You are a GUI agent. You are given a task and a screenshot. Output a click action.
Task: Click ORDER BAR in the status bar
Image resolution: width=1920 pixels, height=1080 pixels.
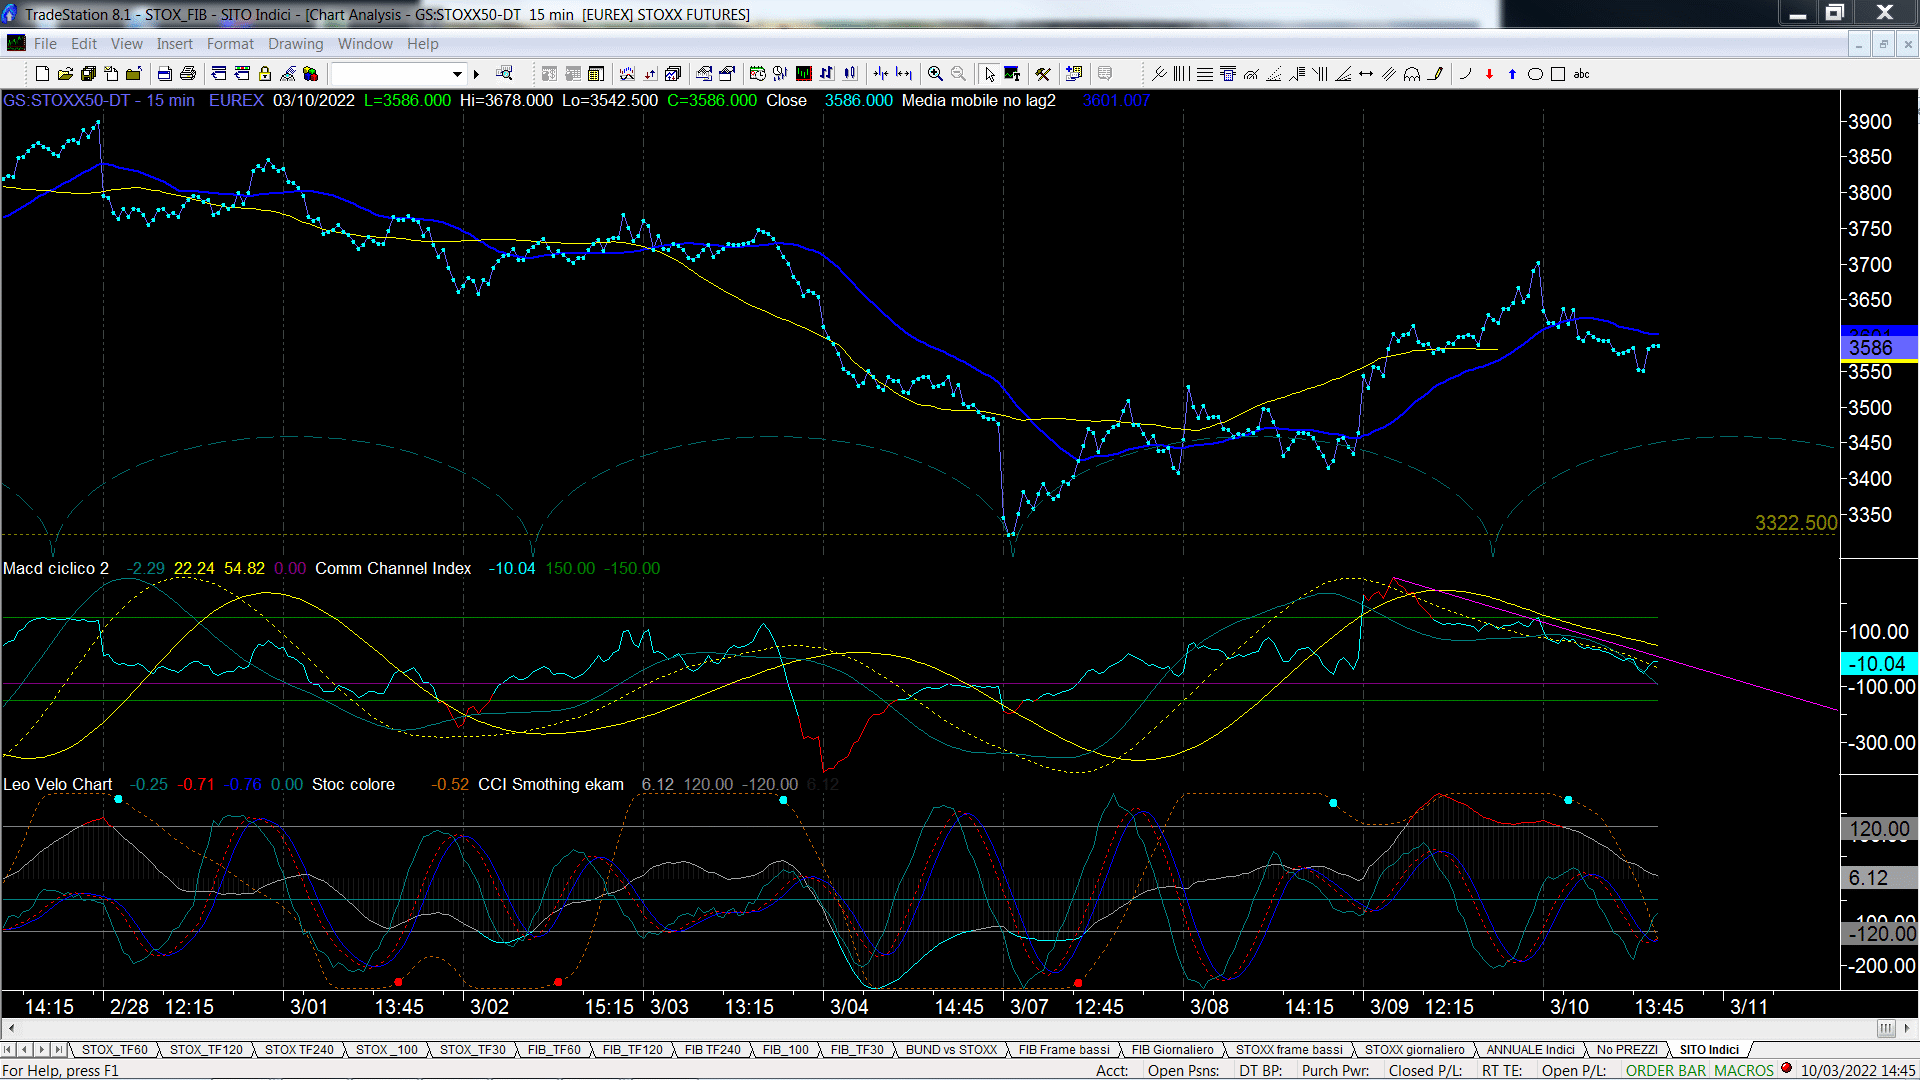click(1666, 1071)
